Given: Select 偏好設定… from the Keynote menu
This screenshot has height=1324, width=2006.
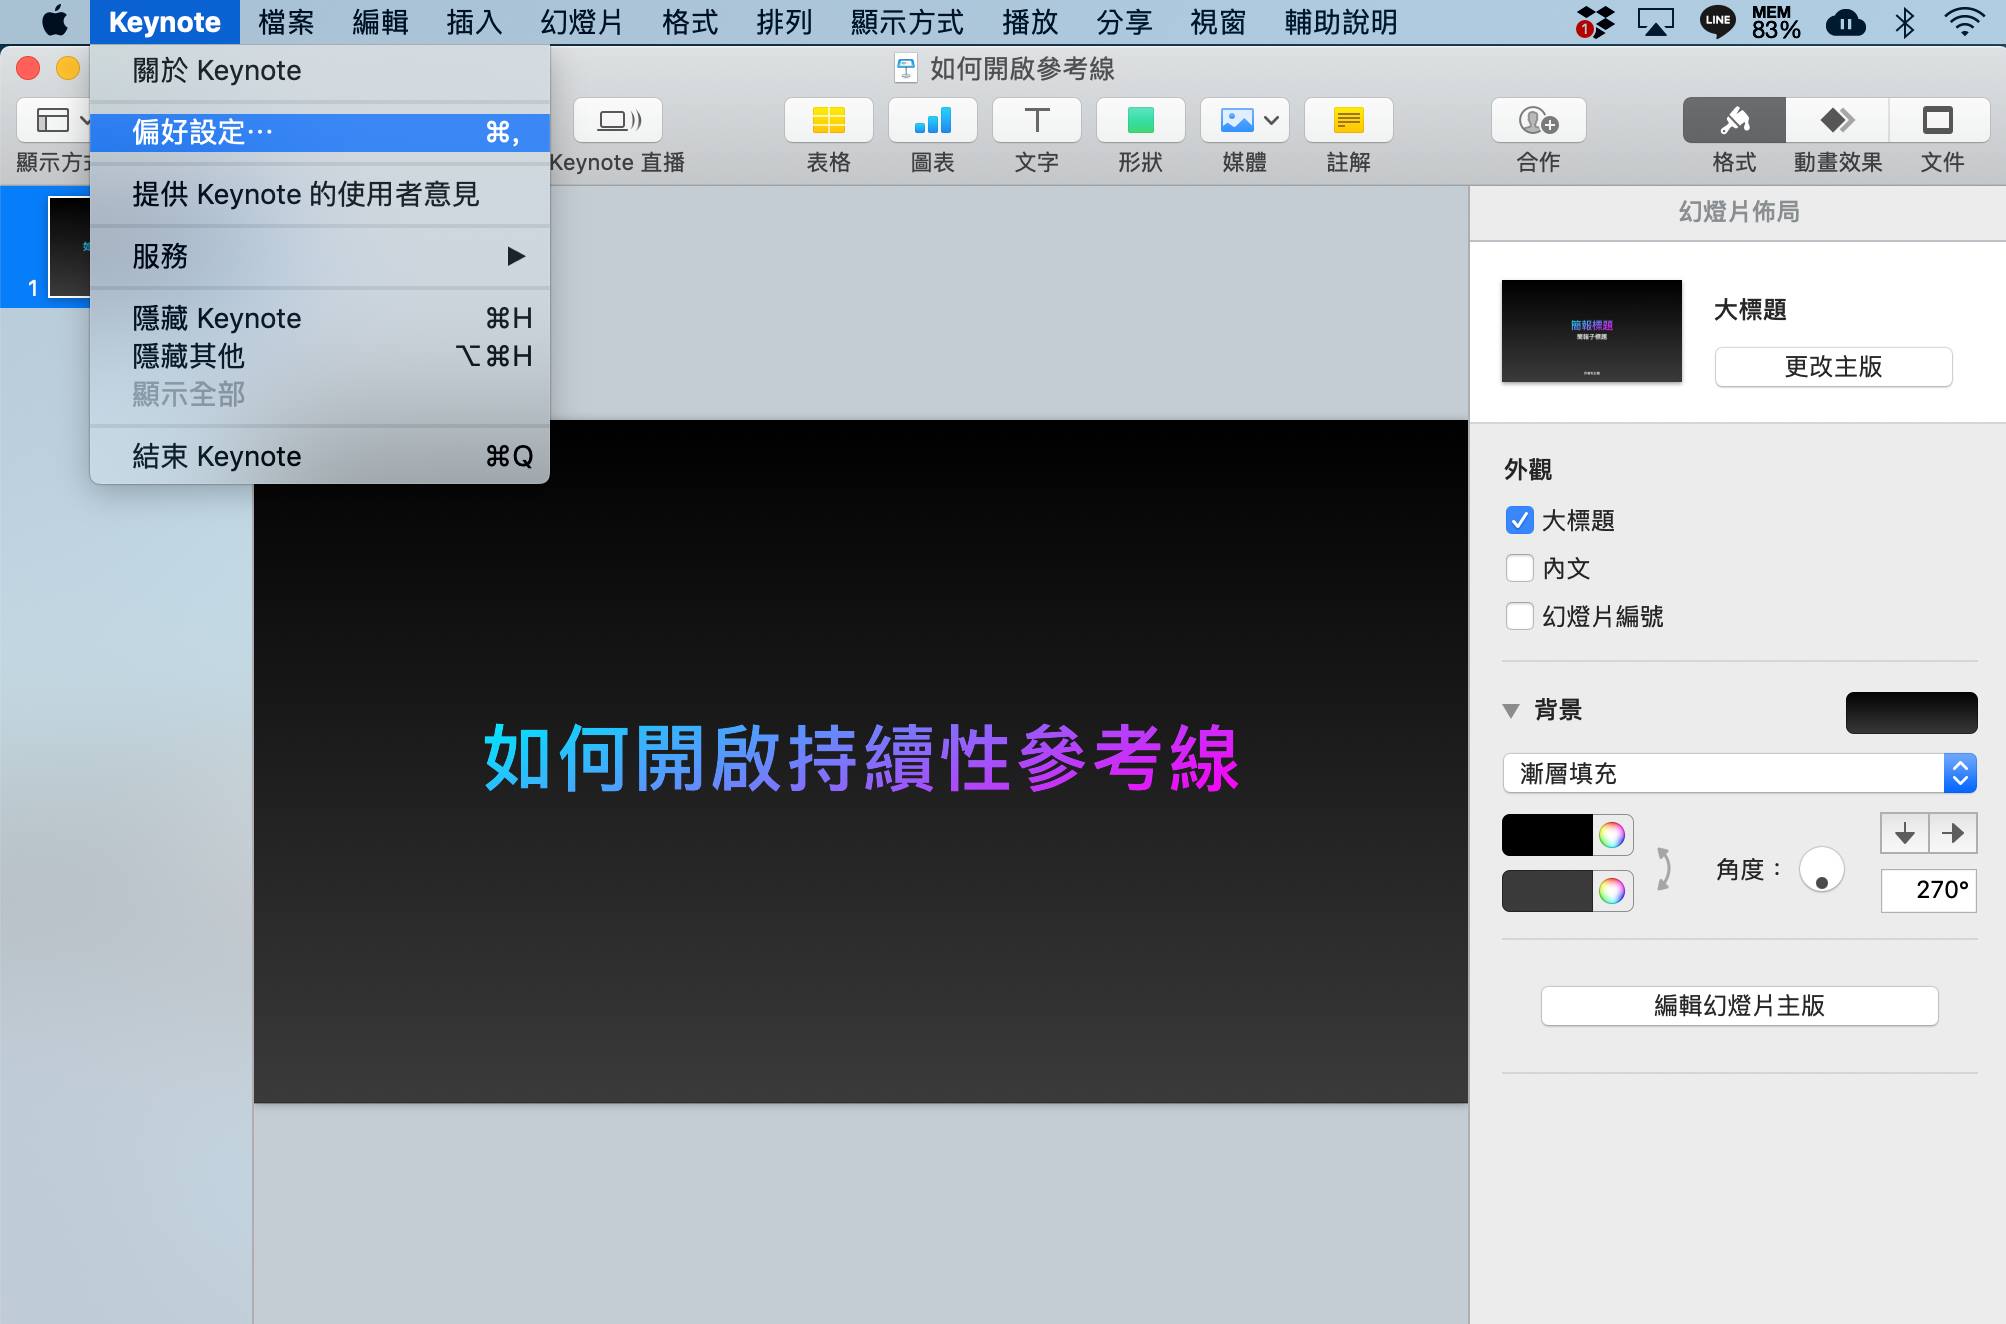Looking at the screenshot, I should tap(320, 132).
